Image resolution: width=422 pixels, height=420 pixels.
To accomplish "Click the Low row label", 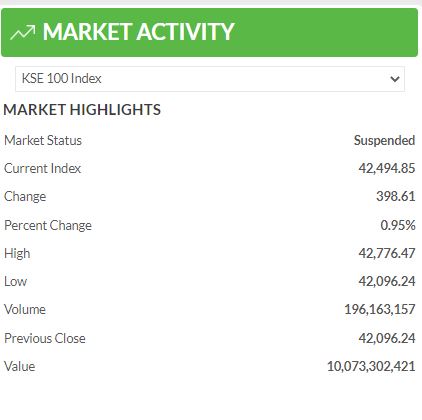I will [x=15, y=282].
